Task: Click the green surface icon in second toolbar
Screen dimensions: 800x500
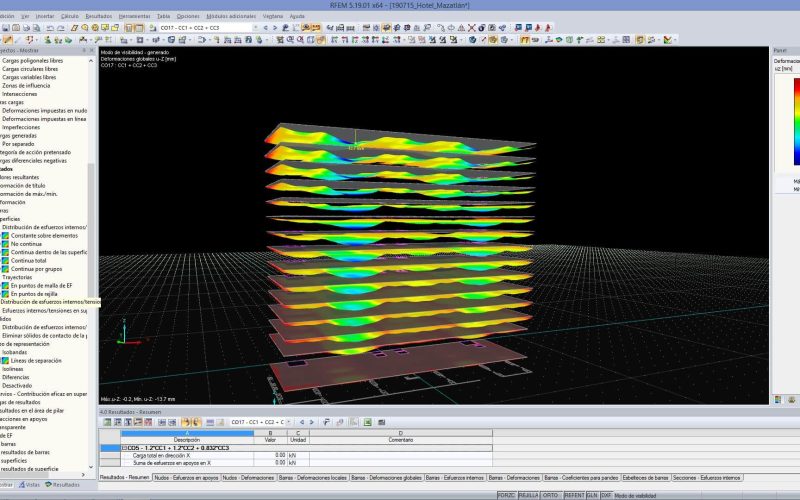Action: click(559, 39)
